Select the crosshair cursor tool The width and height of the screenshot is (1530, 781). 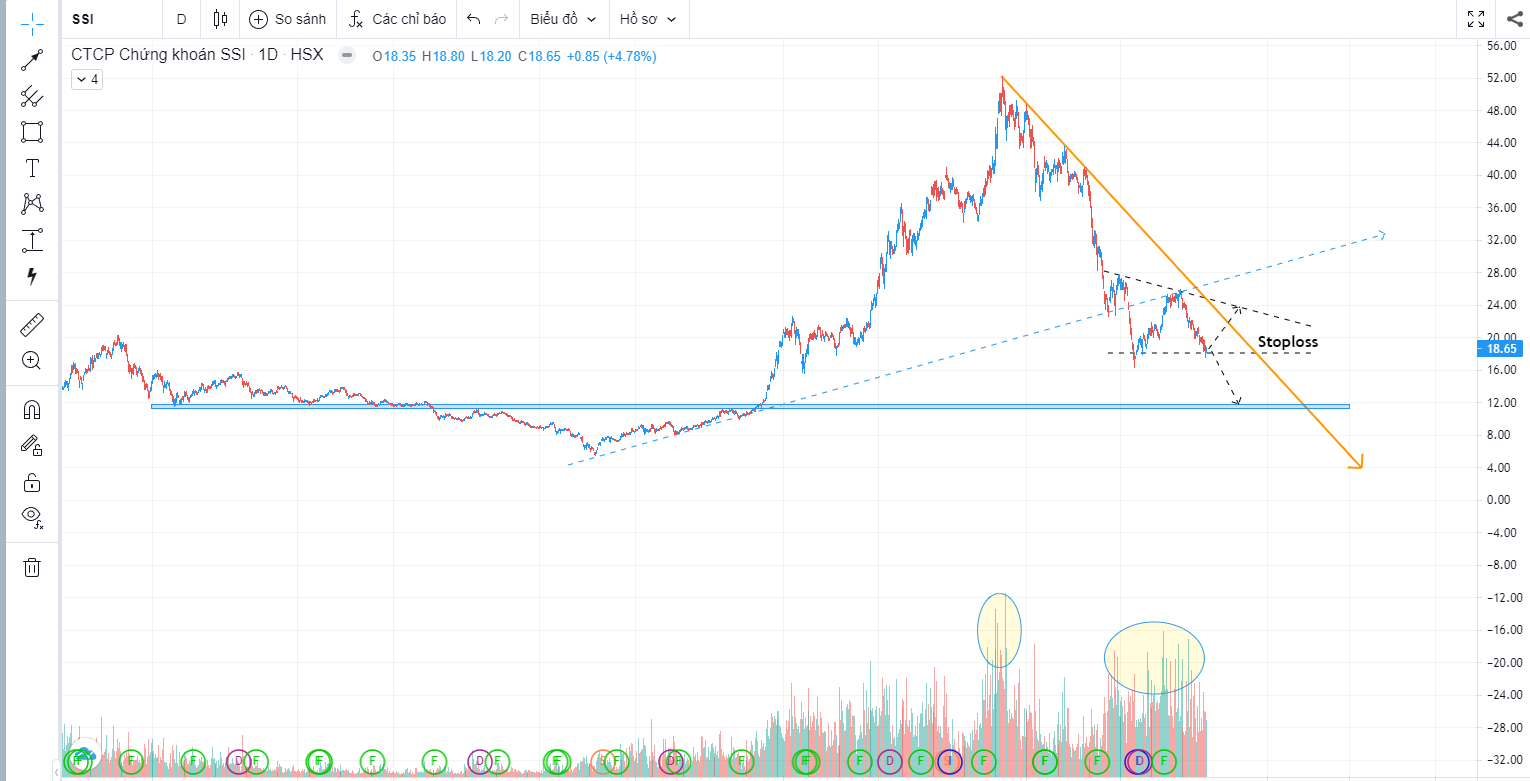coord(32,24)
